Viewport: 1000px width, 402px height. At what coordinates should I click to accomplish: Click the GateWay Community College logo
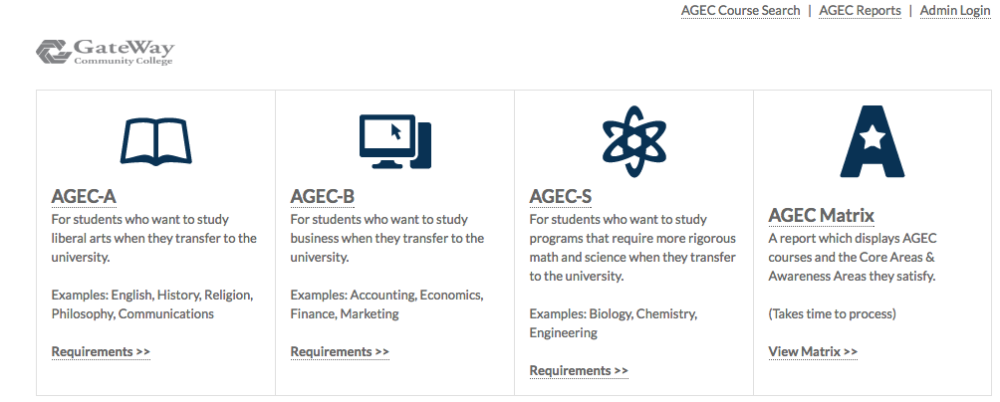coord(105,52)
